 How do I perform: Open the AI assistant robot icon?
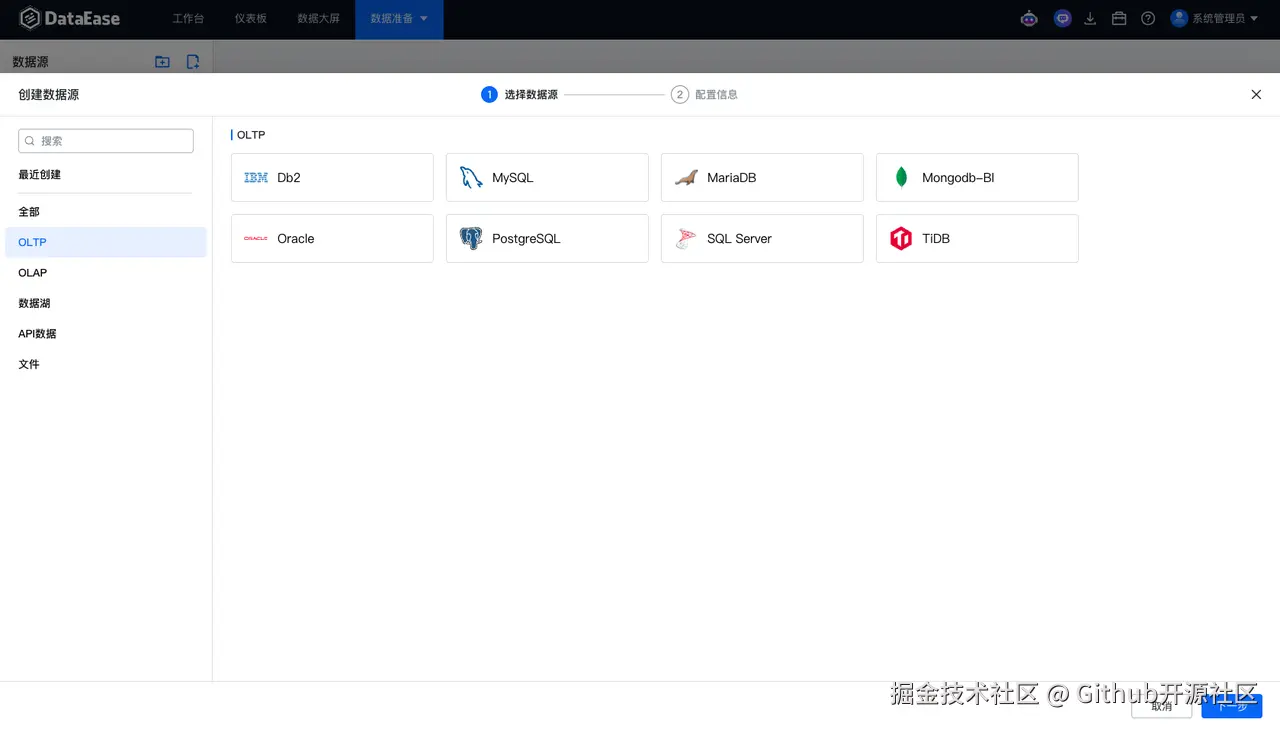tap(1029, 18)
